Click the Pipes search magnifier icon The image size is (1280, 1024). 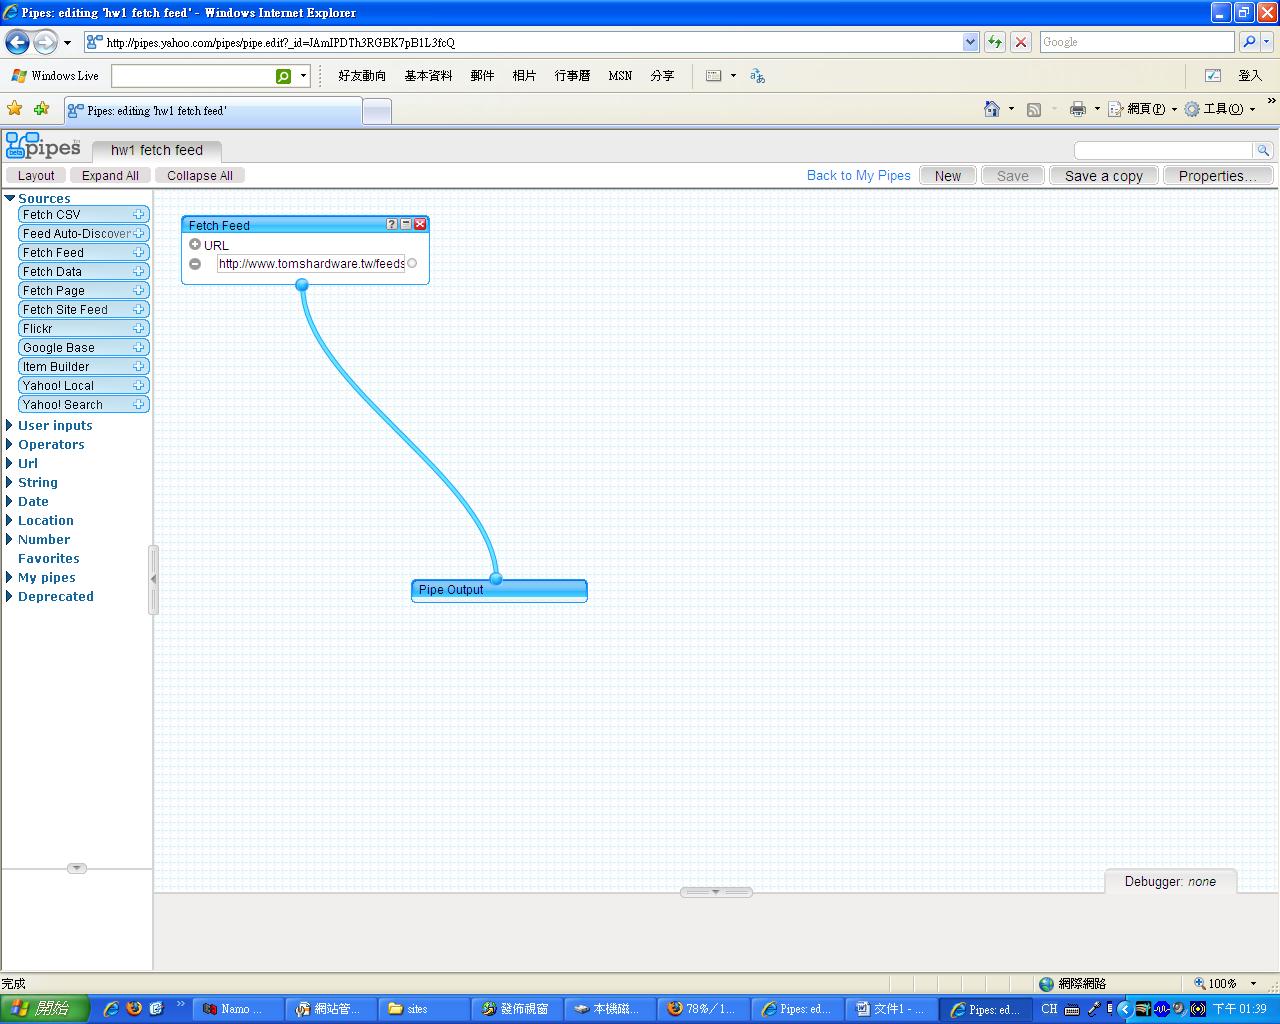[1263, 150]
